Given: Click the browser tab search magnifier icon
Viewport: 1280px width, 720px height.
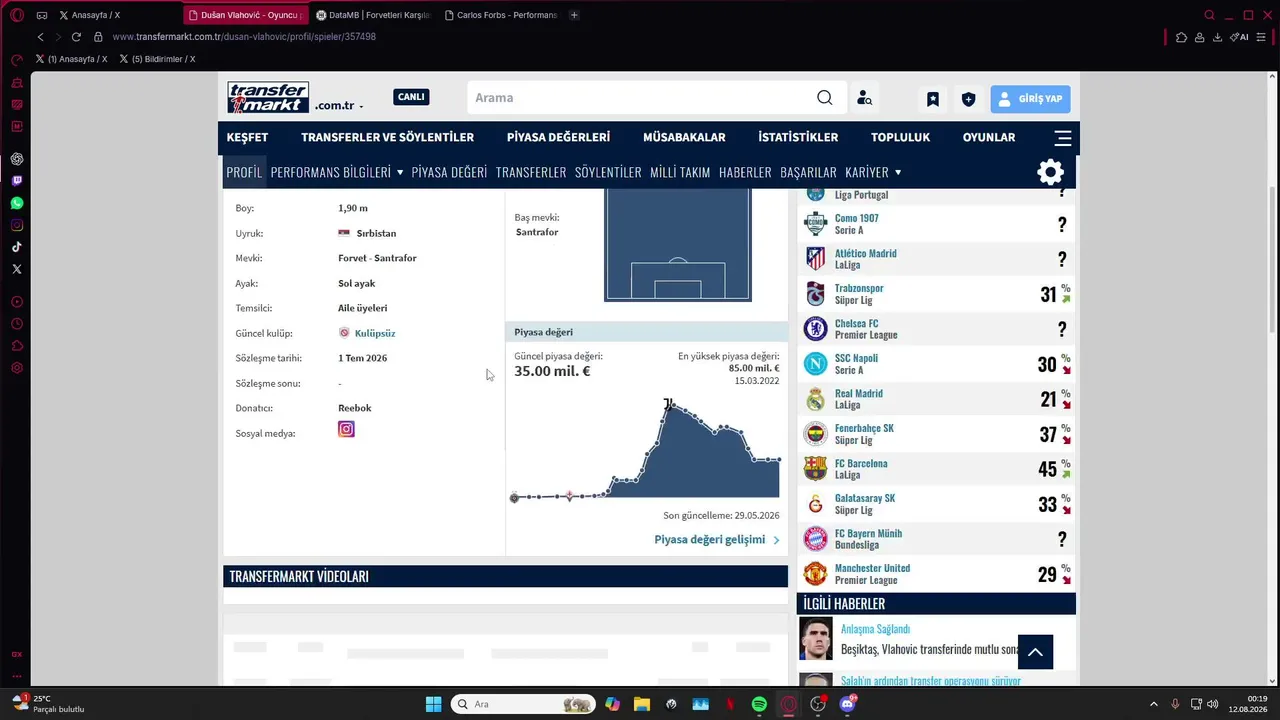Looking at the screenshot, I should (x=1210, y=15).
